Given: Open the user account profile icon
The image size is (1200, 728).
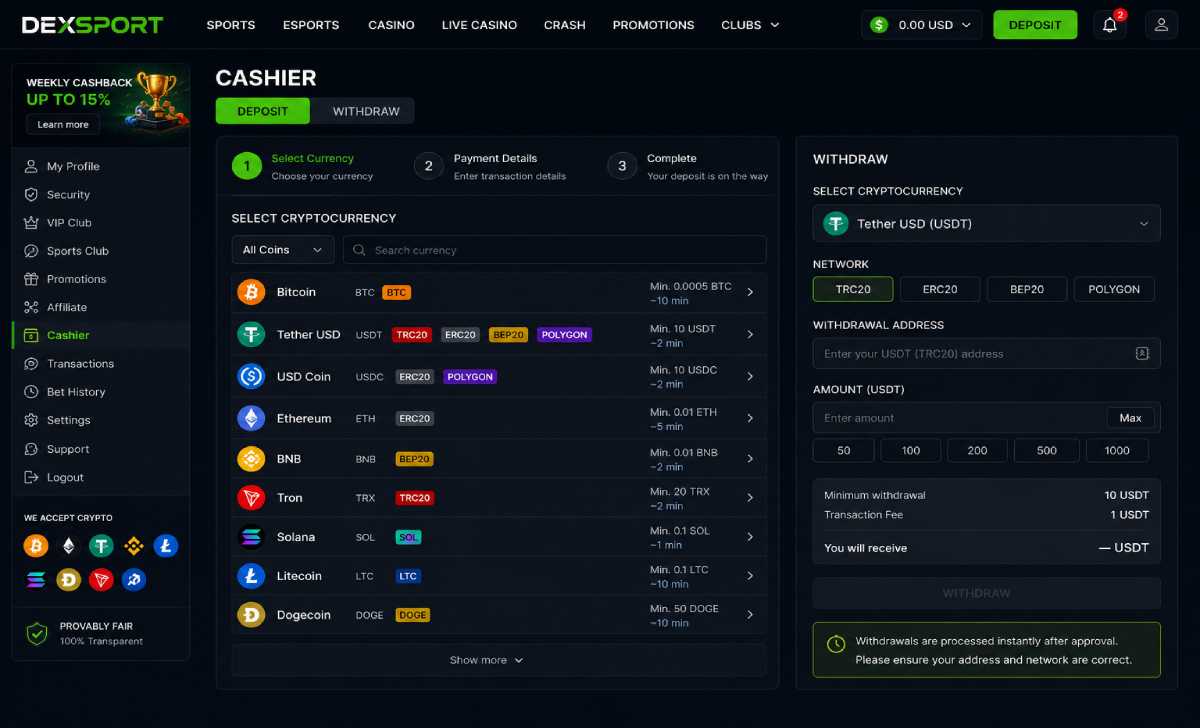Looking at the screenshot, I should 1161,25.
